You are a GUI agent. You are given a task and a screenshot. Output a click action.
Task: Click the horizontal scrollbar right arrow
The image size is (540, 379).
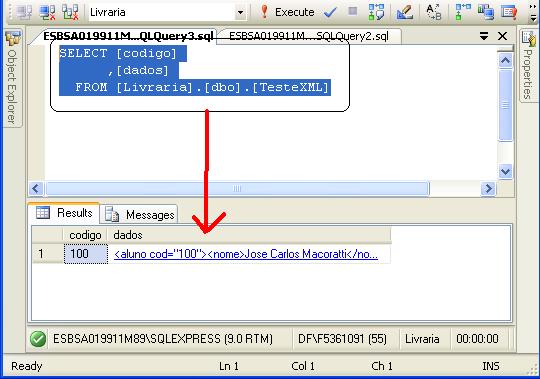click(488, 189)
